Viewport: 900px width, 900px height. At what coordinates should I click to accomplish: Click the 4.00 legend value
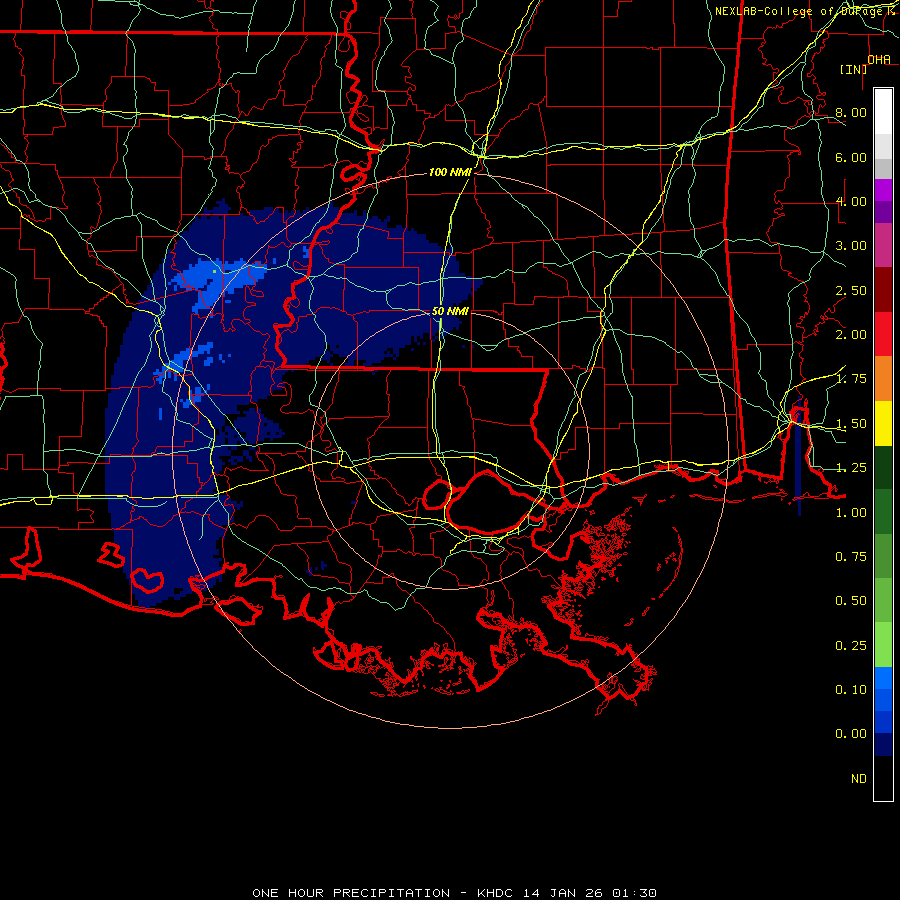(x=851, y=201)
